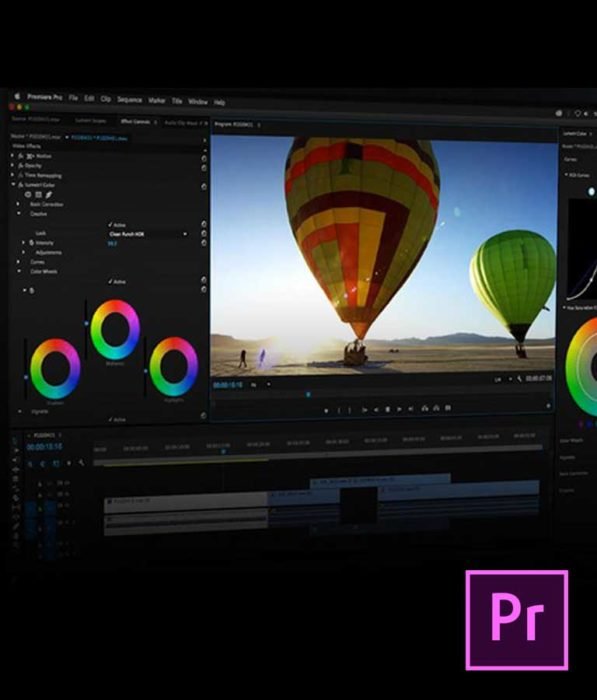Open the Clip menu
This screenshot has height=700, width=597.
point(105,99)
